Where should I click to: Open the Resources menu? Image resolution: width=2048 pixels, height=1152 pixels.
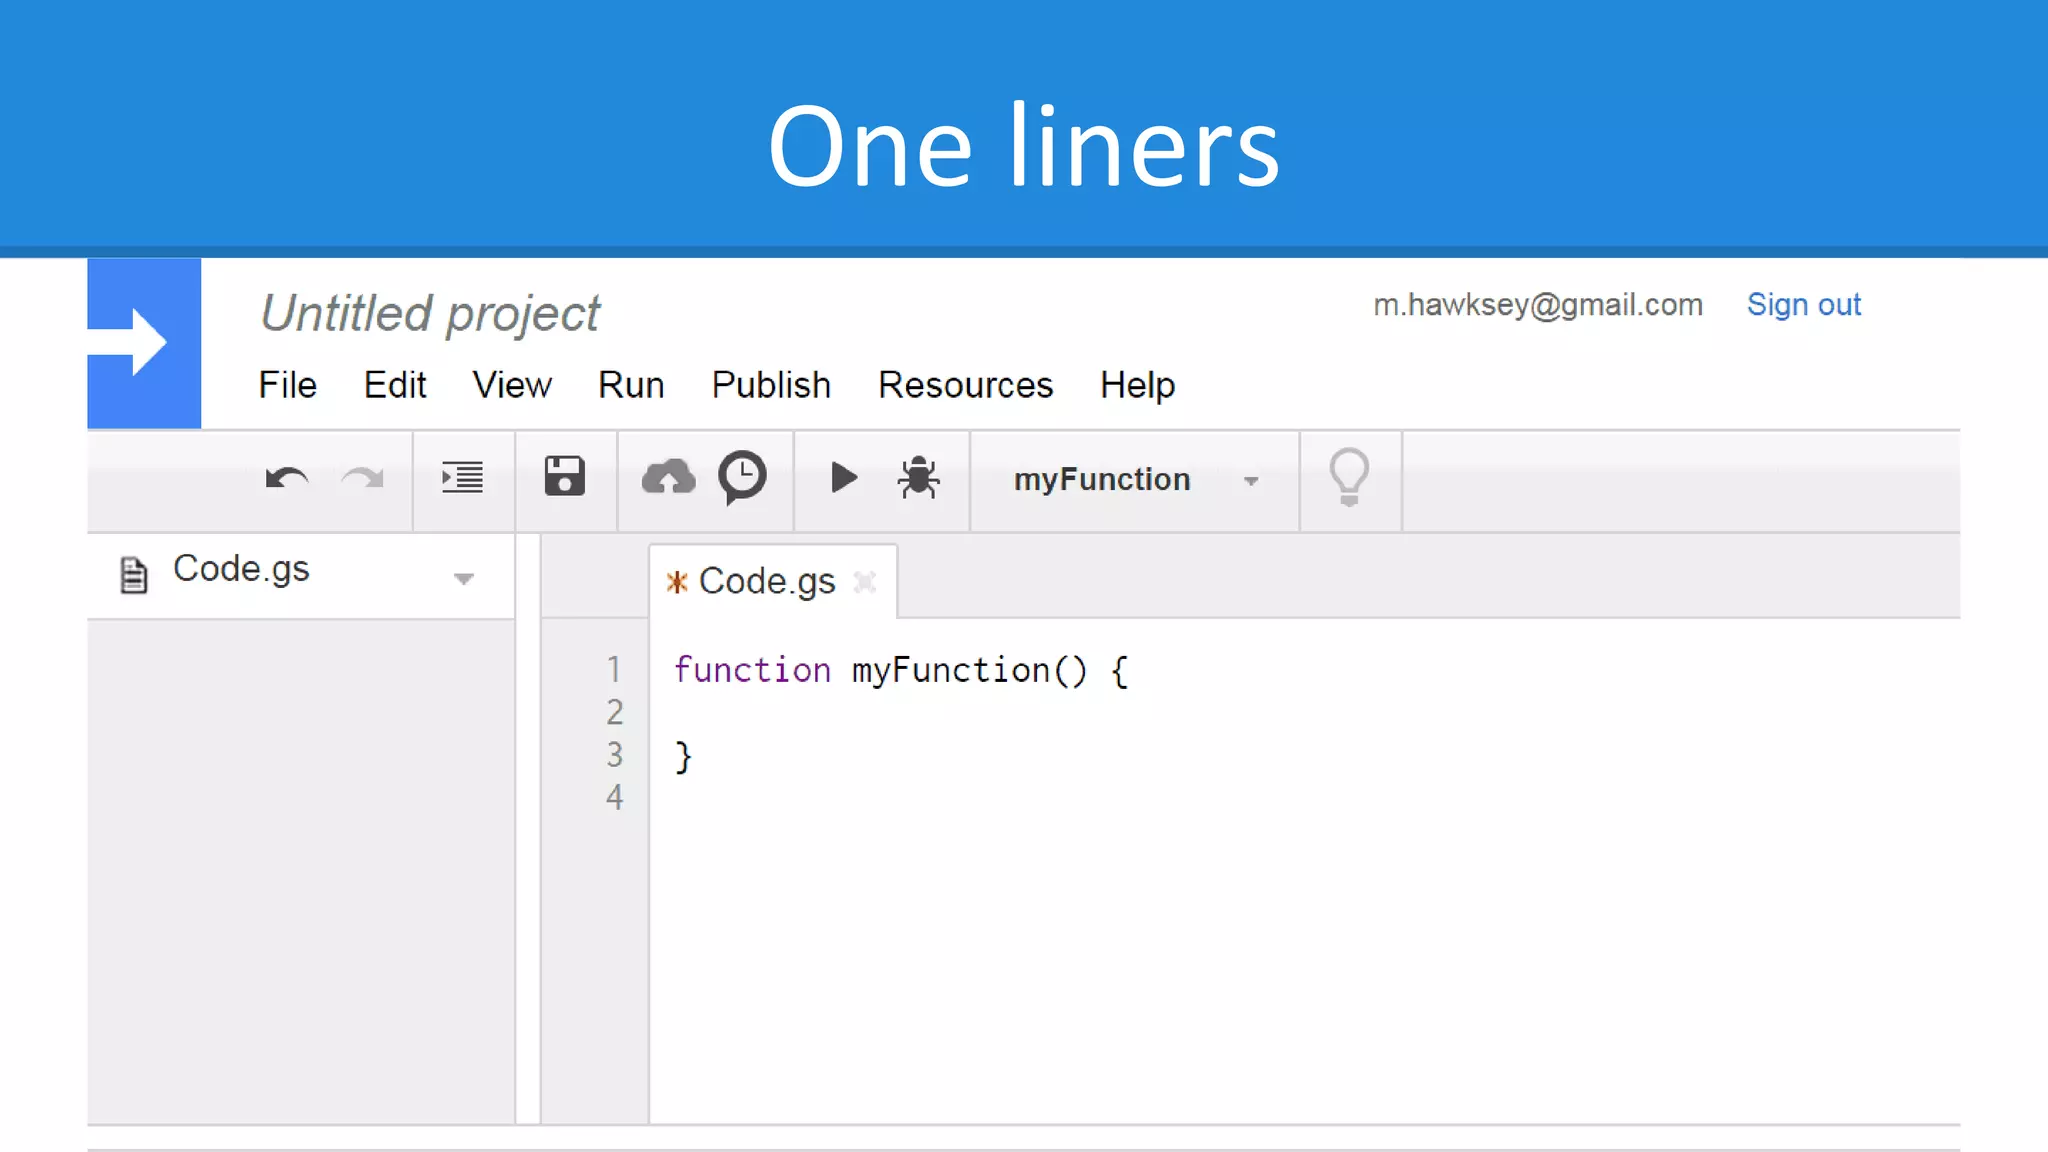pyautogui.click(x=965, y=385)
